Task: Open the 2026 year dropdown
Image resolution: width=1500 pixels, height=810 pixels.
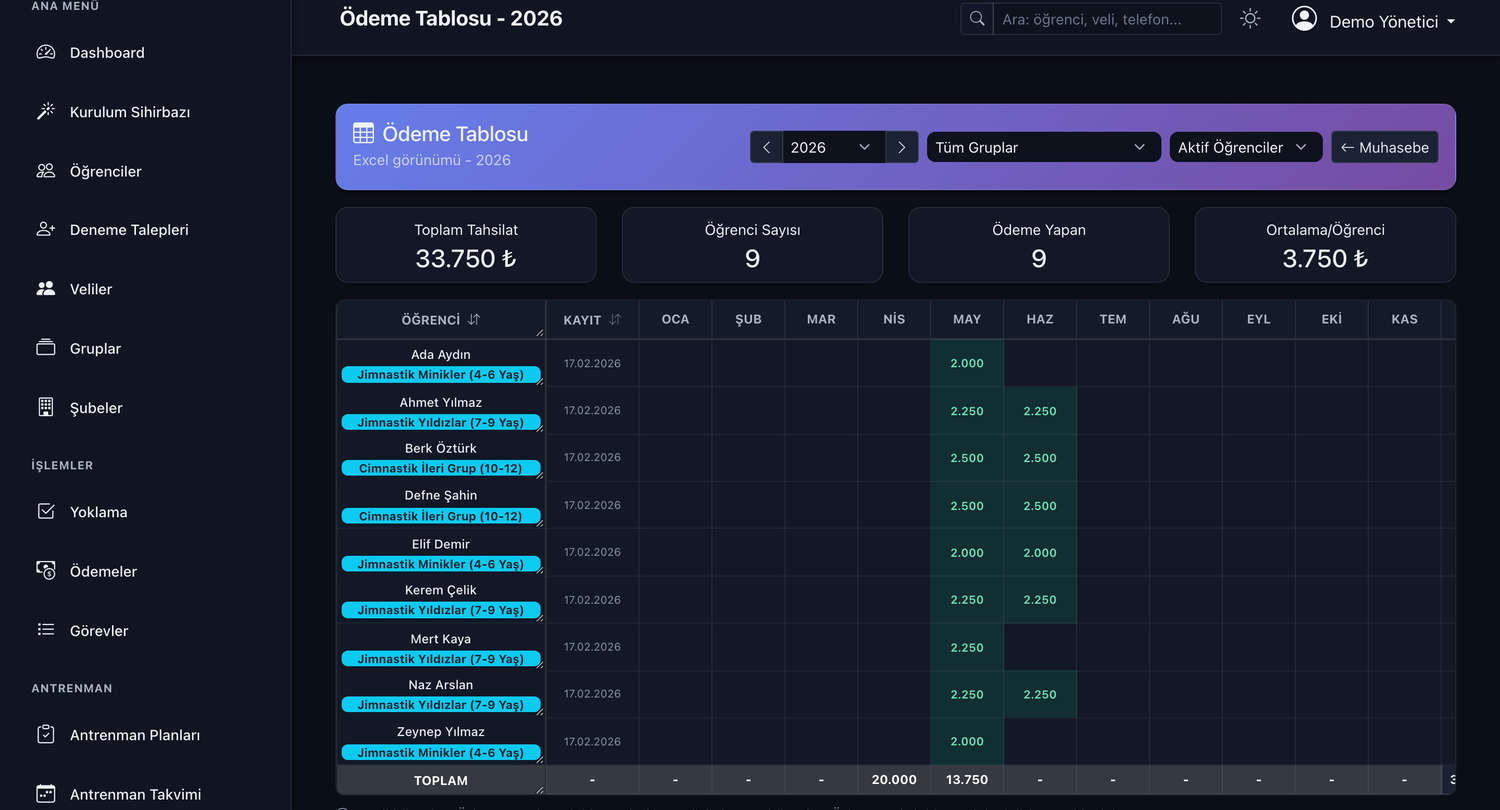Action: click(x=833, y=147)
